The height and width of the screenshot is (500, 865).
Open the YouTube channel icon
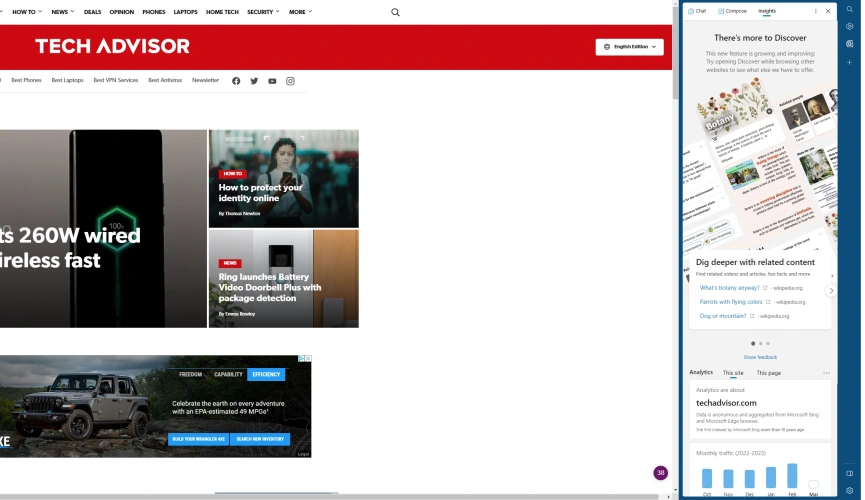pos(272,81)
